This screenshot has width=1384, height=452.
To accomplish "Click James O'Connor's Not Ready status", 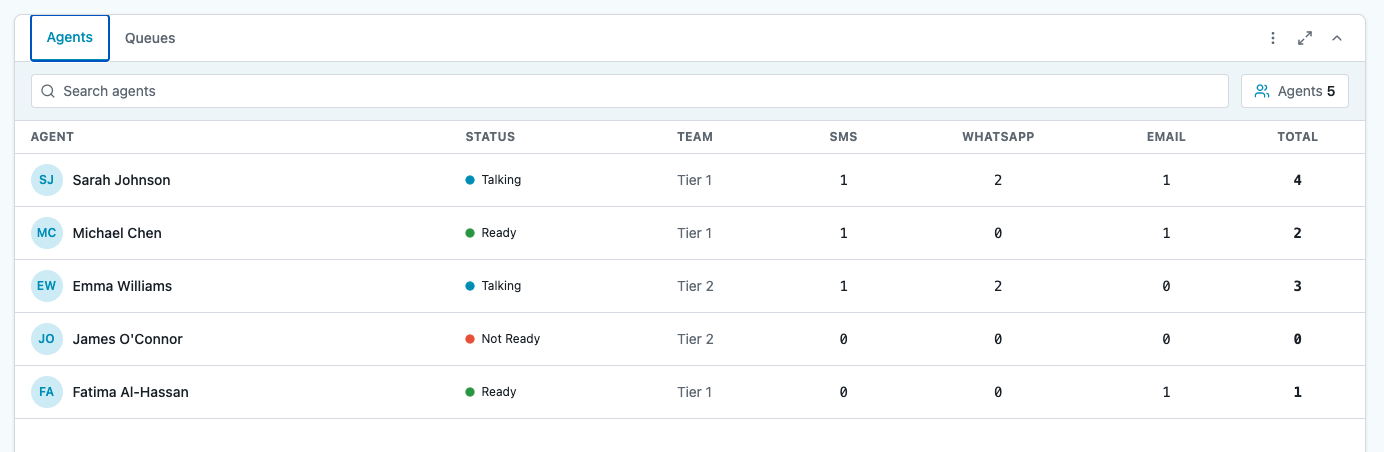I will [503, 339].
